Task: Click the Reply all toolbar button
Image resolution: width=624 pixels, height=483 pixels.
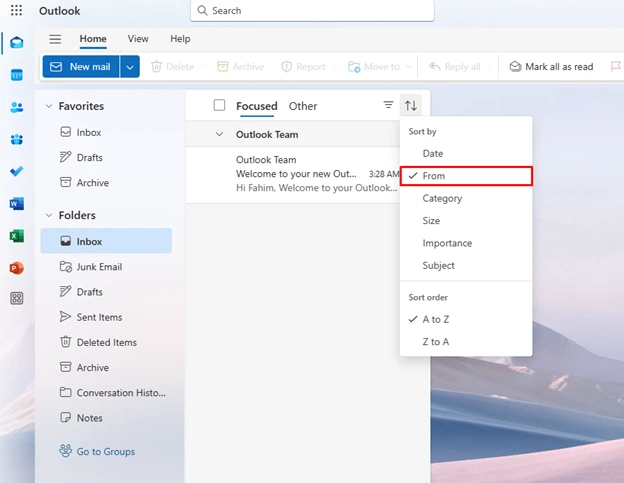Action: (x=454, y=66)
